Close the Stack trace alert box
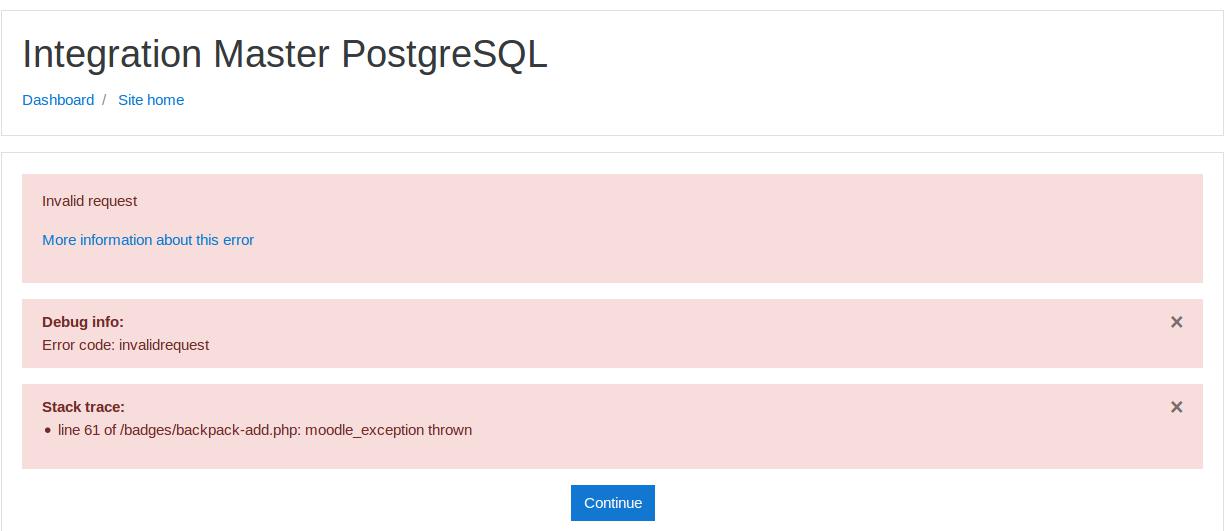This screenshot has width=1231, height=531. (x=1176, y=407)
